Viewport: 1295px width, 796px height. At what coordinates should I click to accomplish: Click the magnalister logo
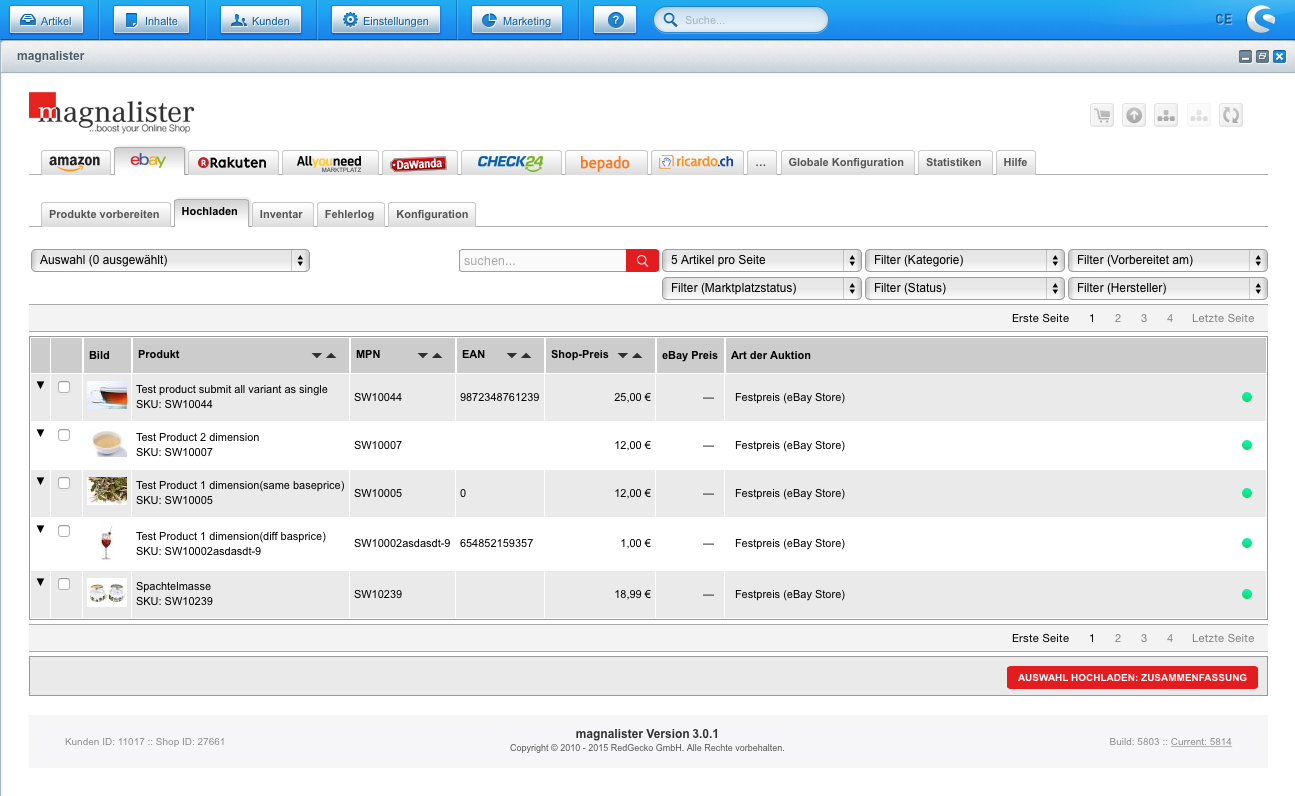coord(111,114)
